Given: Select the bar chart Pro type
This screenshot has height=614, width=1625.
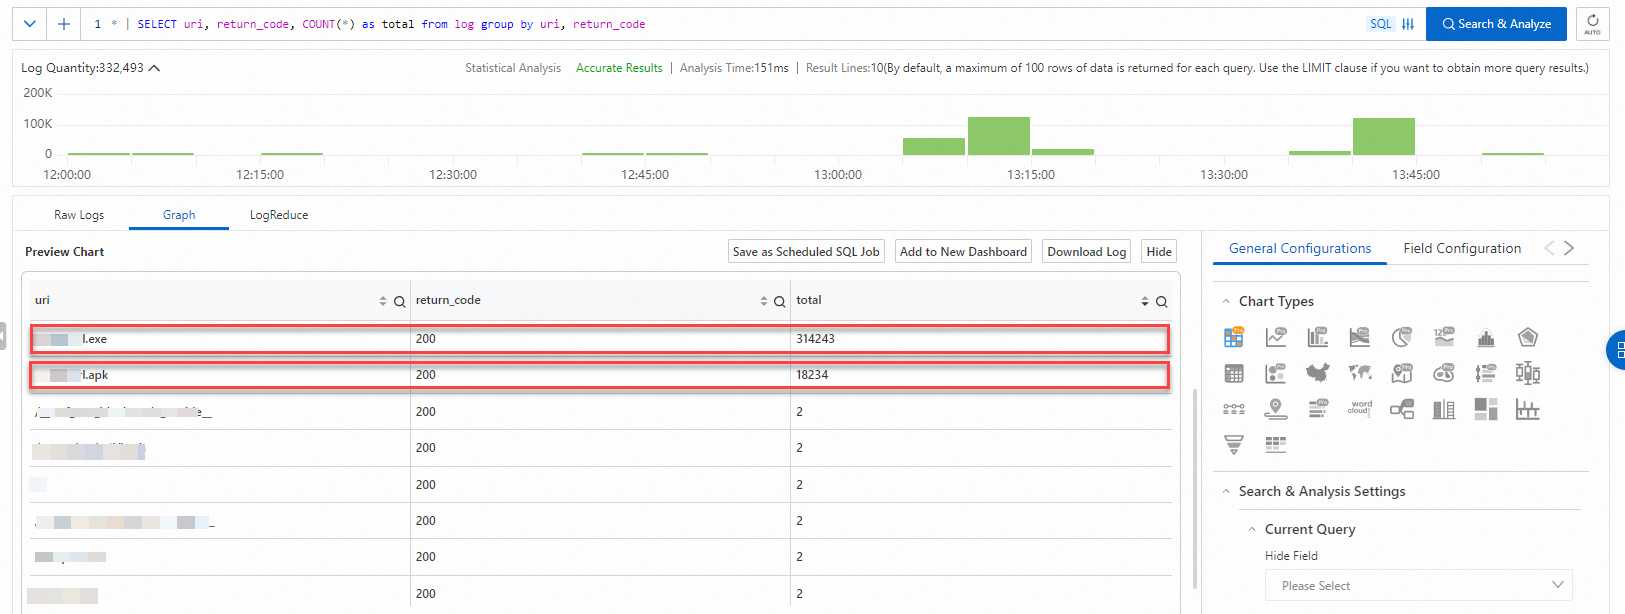Looking at the screenshot, I should tap(1318, 408).
